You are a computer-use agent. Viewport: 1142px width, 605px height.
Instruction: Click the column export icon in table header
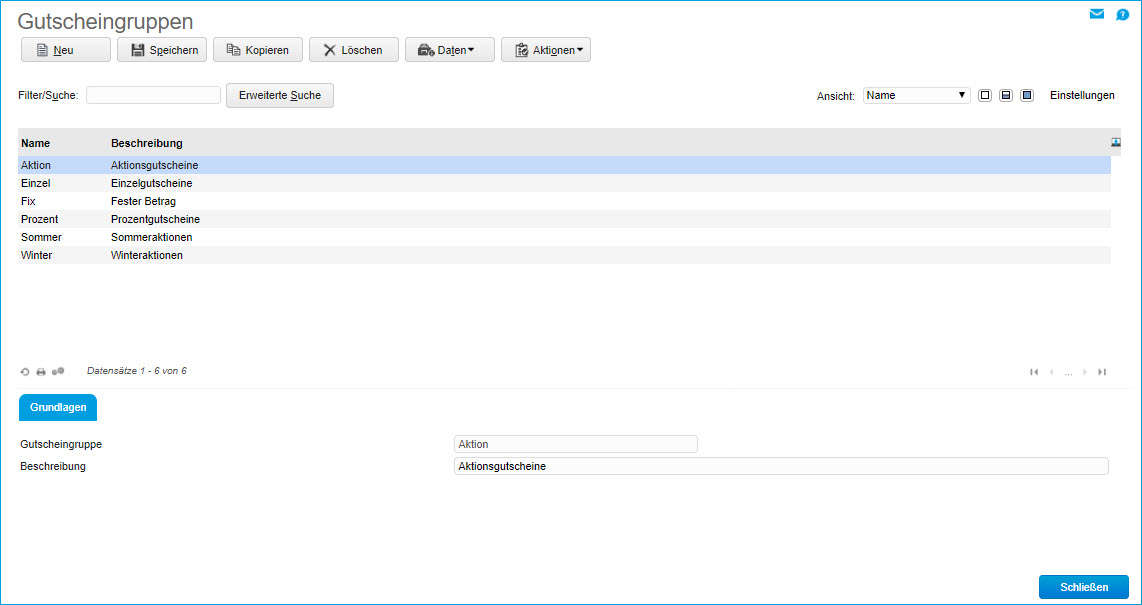click(1116, 143)
